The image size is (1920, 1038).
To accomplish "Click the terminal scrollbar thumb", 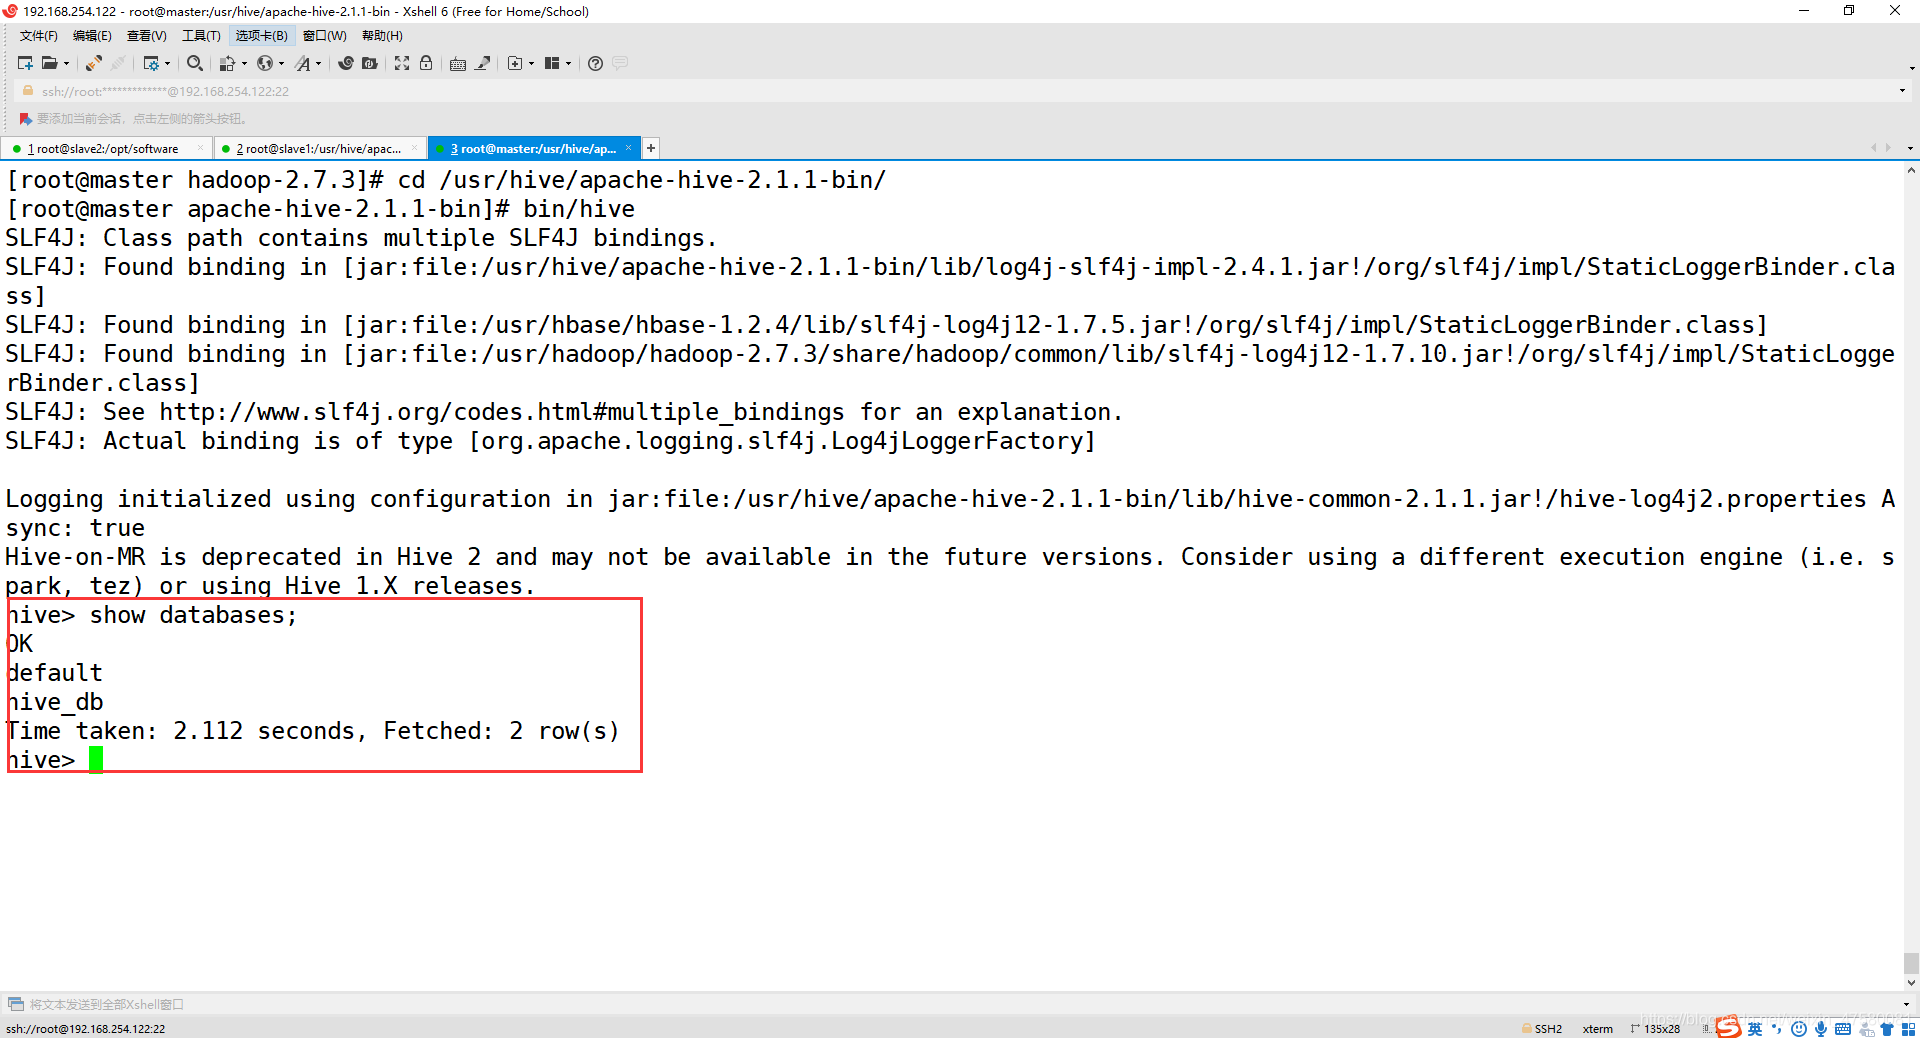I will 1911,963.
